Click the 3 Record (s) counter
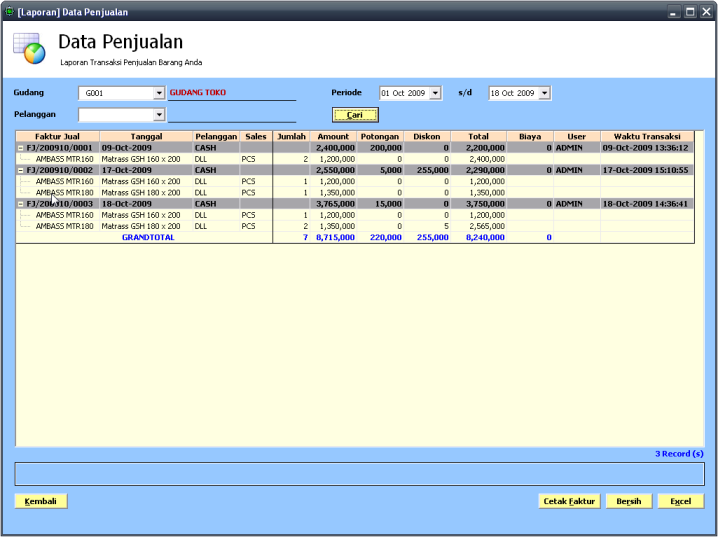The height and width of the screenshot is (537, 718). pos(679,454)
